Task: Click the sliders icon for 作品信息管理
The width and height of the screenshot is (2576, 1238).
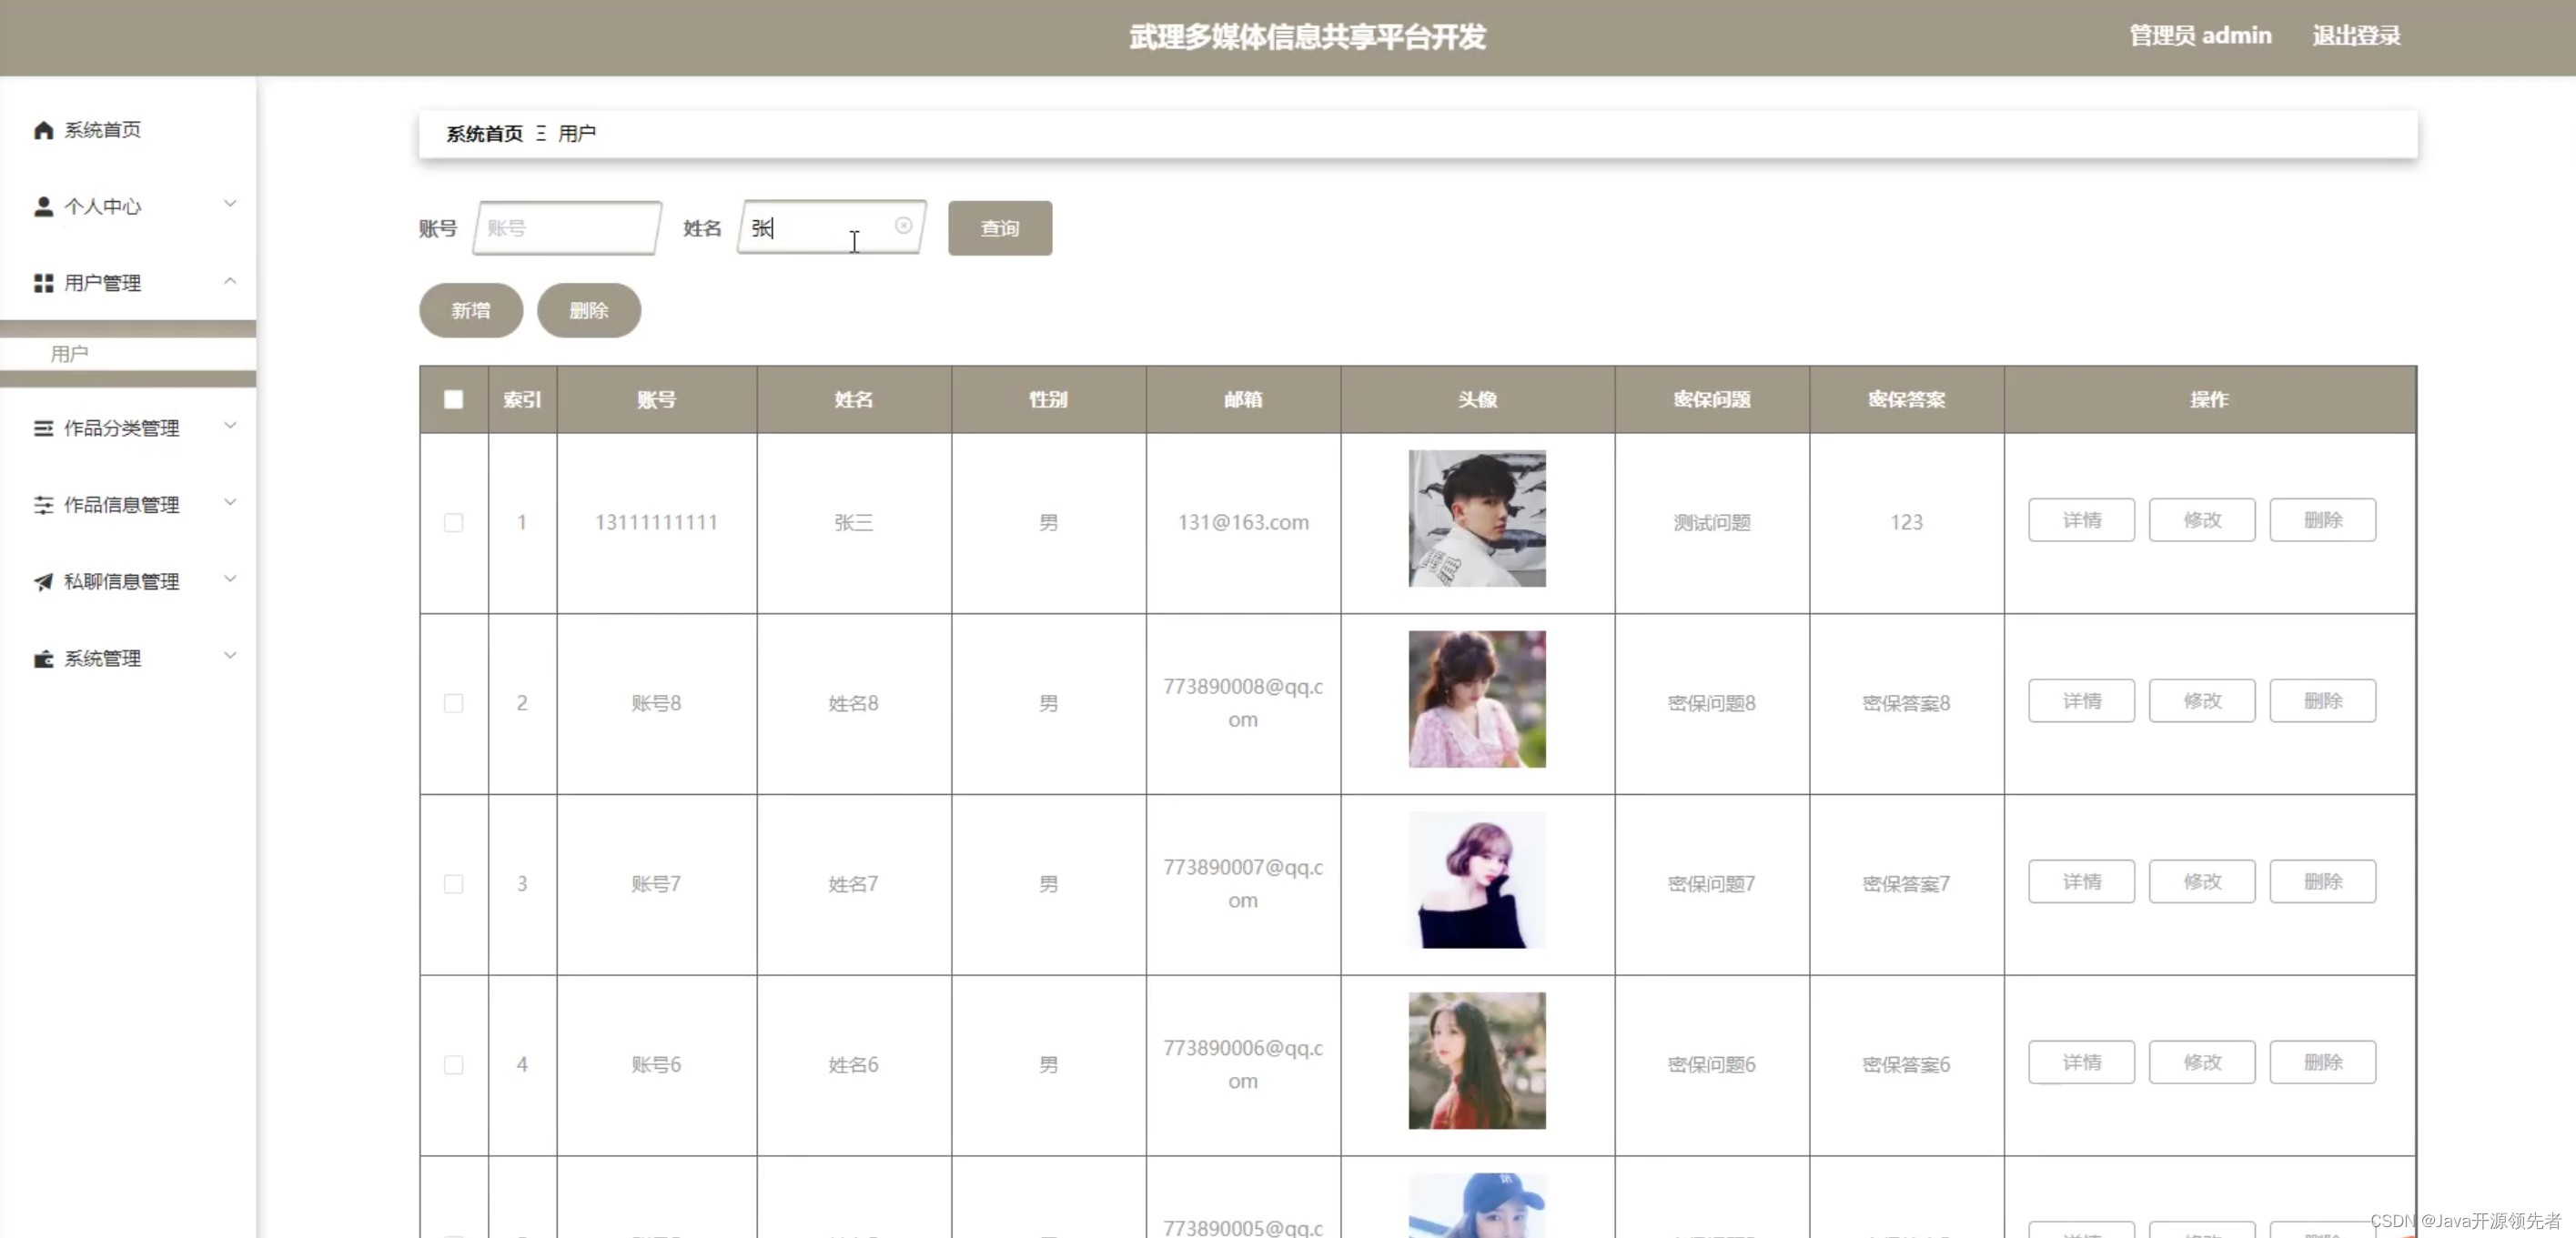Action: pos(43,505)
